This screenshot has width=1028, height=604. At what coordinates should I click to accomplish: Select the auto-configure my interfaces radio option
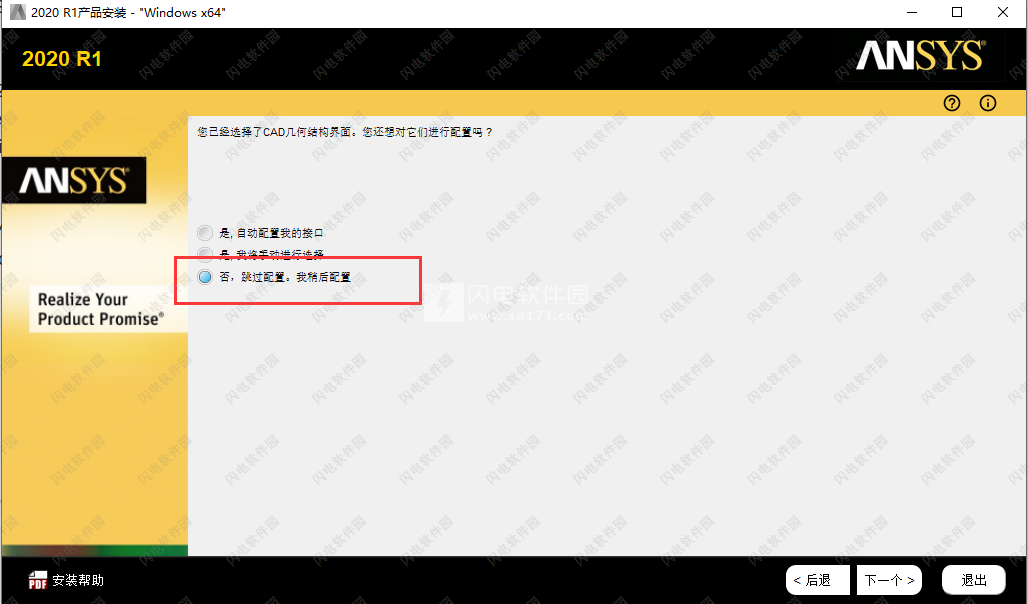(205, 233)
